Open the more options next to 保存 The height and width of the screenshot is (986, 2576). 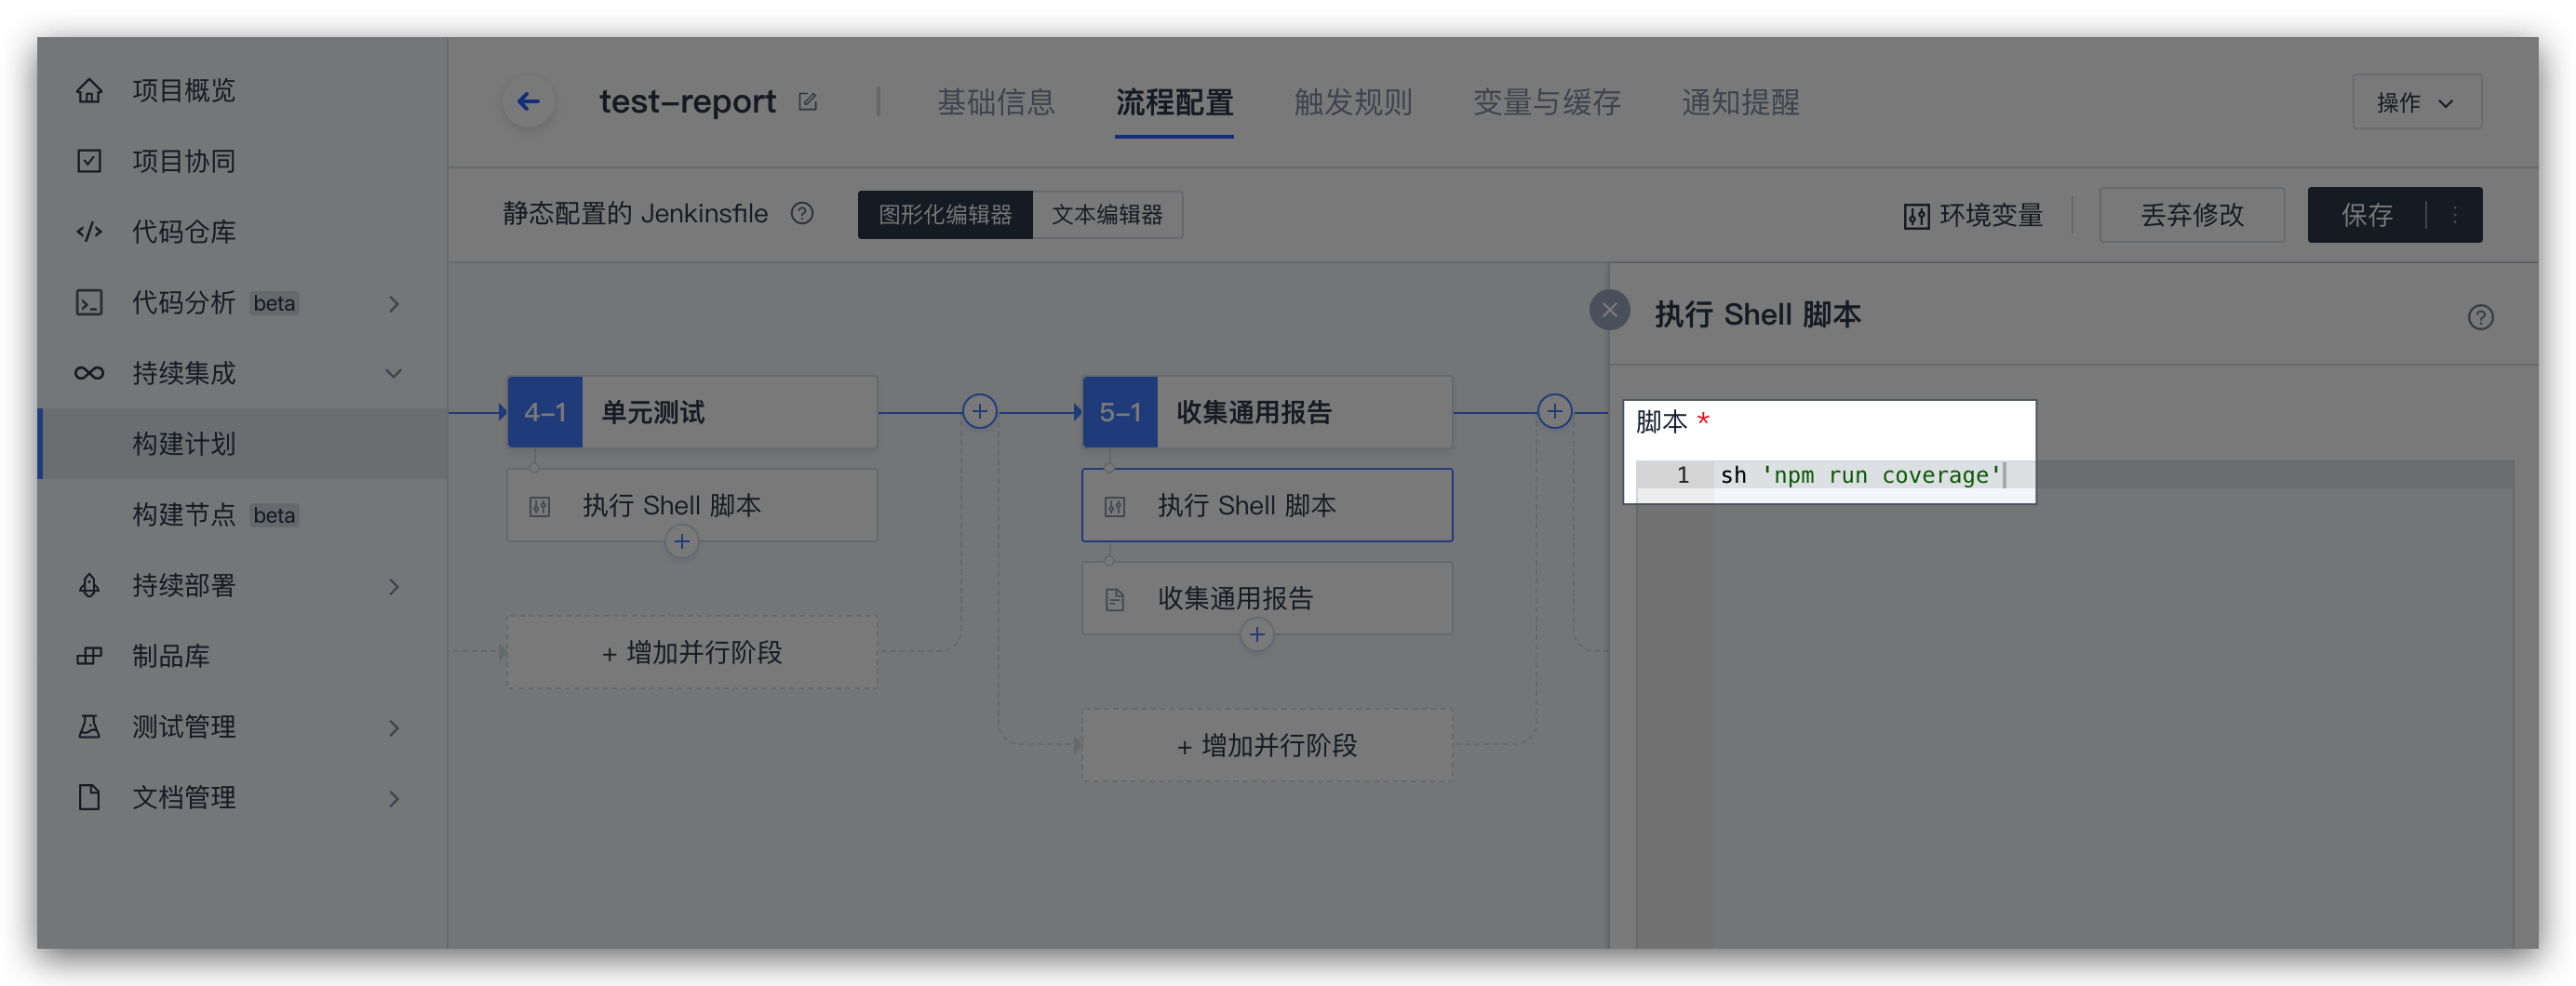pyautogui.click(x=2455, y=215)
